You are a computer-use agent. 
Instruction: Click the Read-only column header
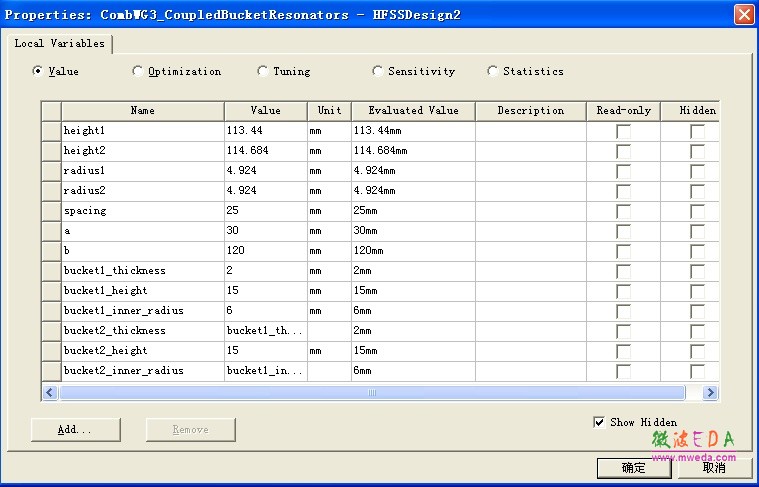(x=623, y=111)
